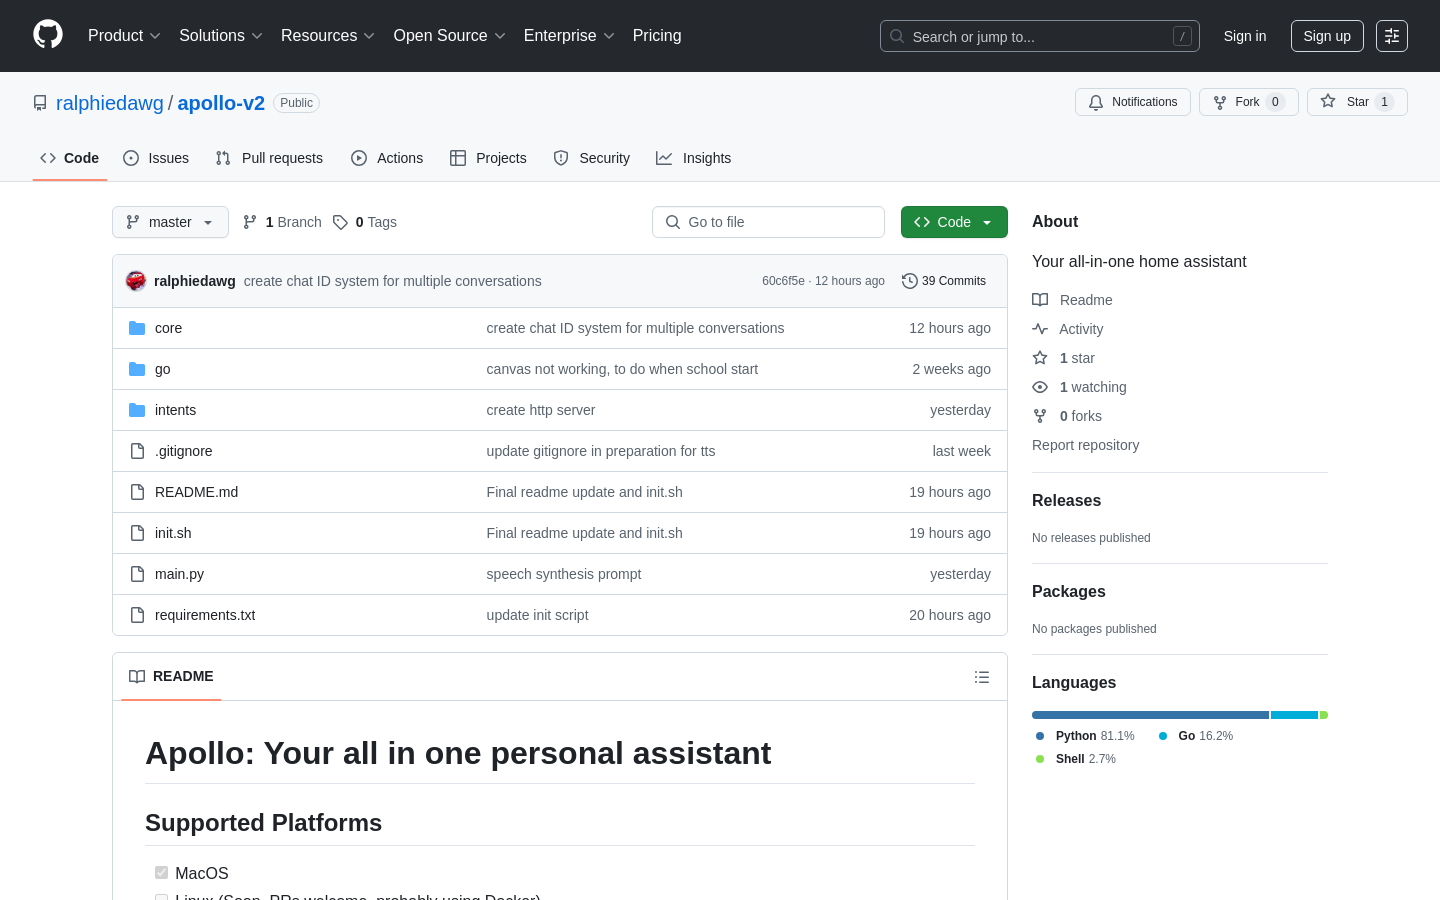Click the README tab heading
Screen dimensions: 1440x900
(x=171, y=677)
